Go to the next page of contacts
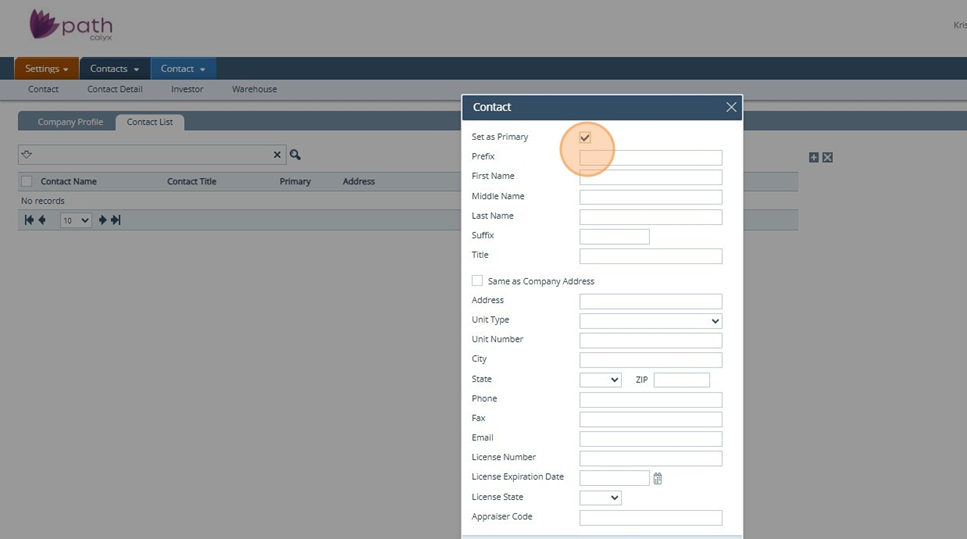The width and height of the screenshot is (967, 539). tap(102, 220)
